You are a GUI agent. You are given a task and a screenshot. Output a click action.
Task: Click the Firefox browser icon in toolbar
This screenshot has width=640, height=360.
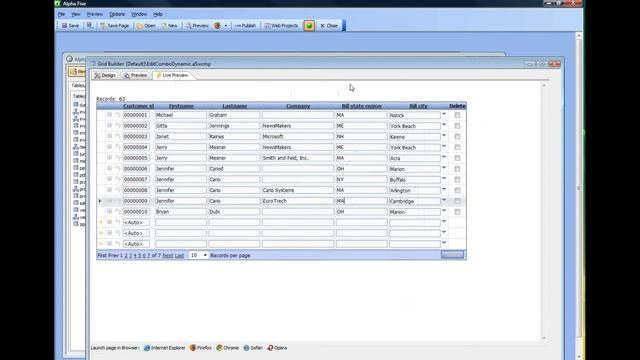(217, 26)
